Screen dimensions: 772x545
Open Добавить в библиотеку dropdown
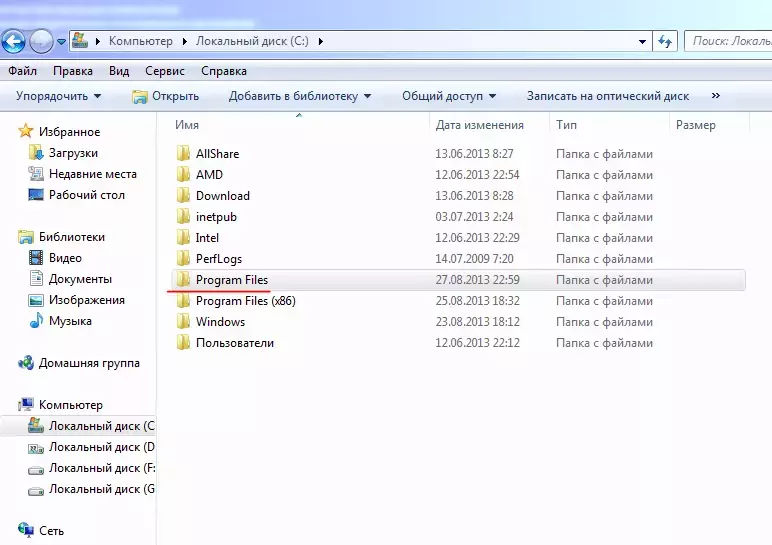coord(300,96)
